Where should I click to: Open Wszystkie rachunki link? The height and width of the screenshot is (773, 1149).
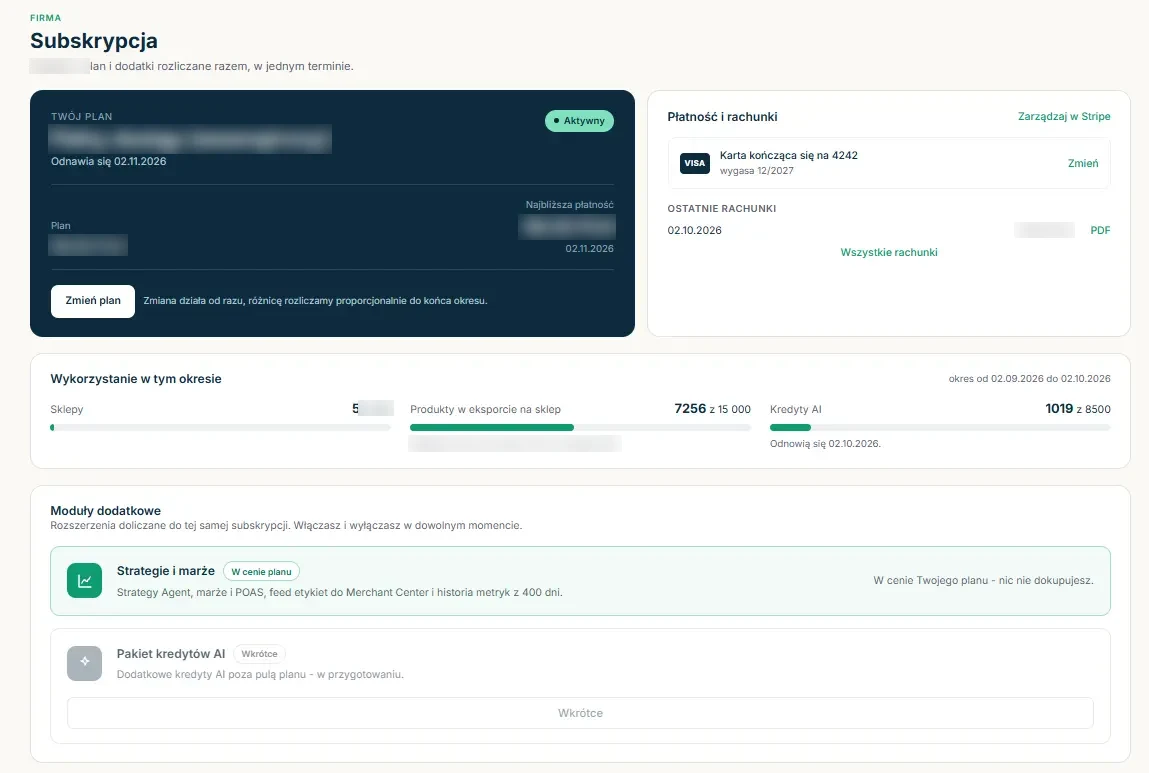tap(889, 252)
